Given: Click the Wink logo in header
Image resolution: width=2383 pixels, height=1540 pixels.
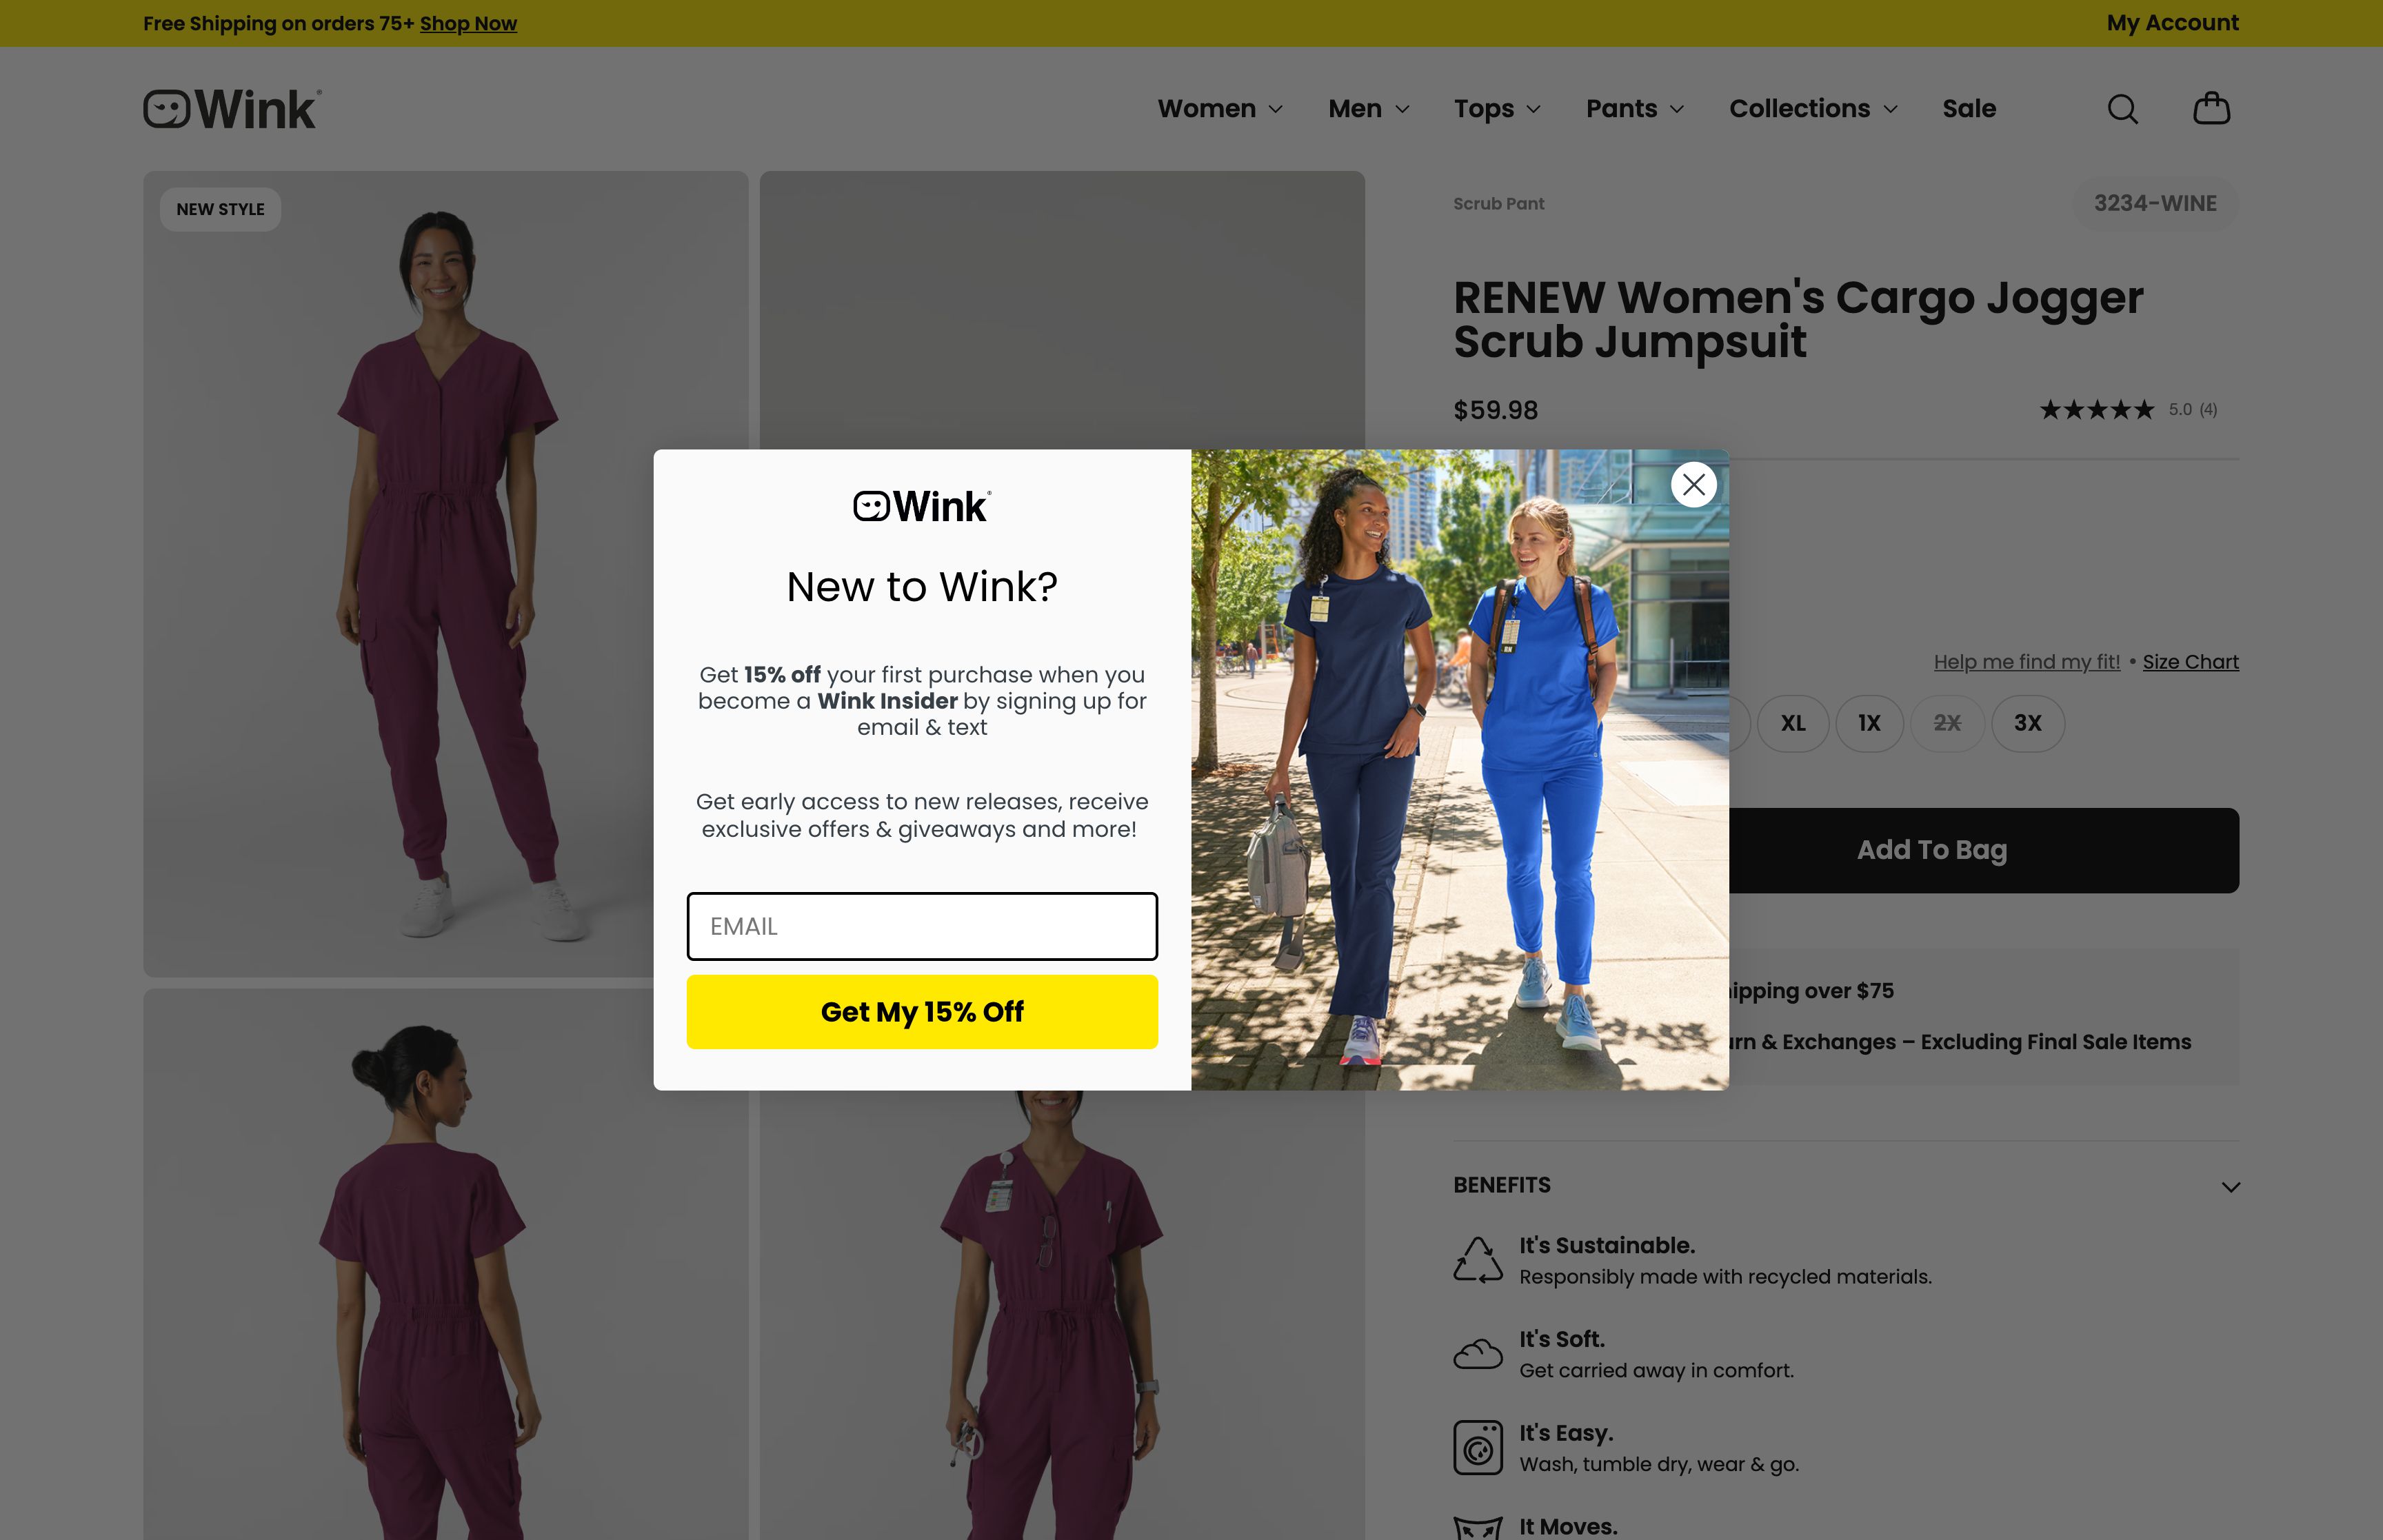Looking at the screenshot, I should (x=232, y=109).
